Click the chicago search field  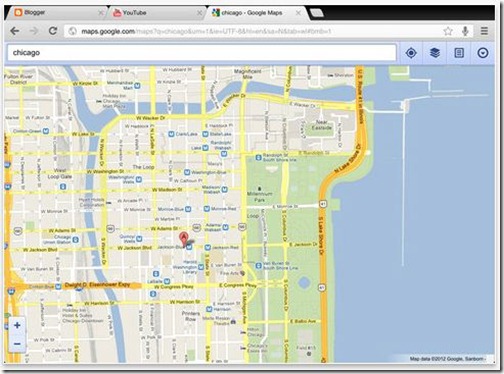click(x=202, y=53)
